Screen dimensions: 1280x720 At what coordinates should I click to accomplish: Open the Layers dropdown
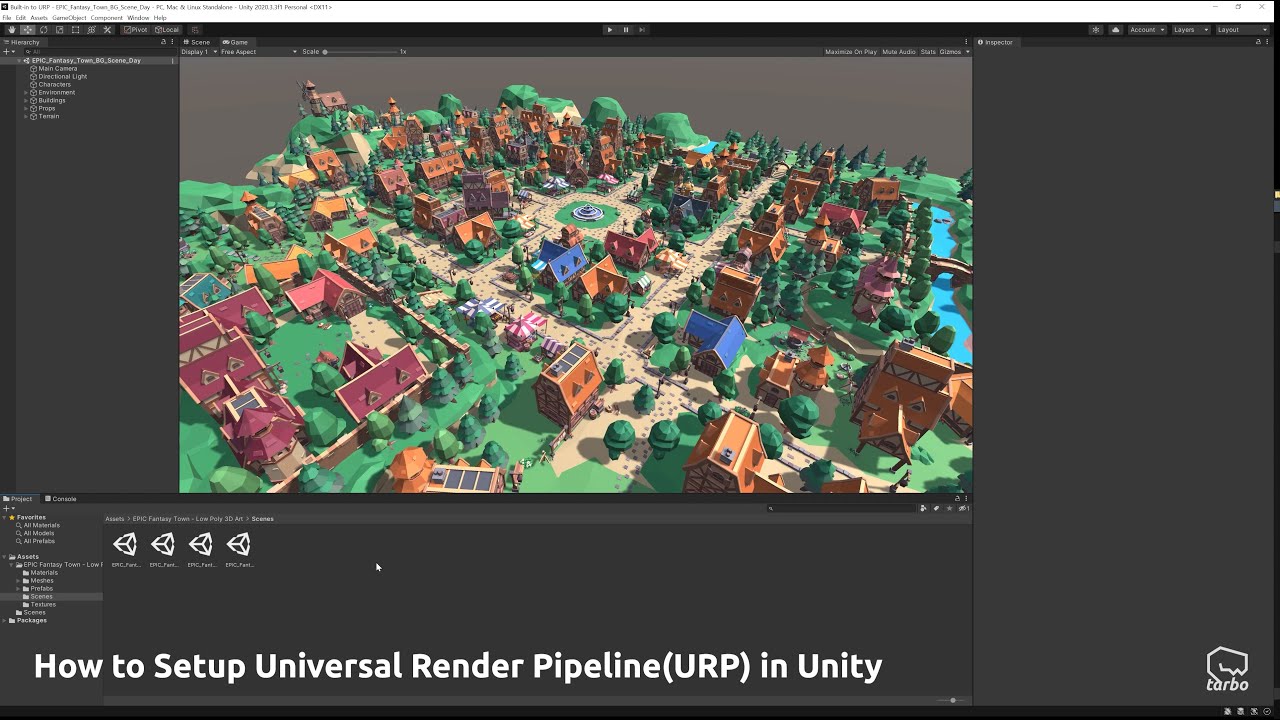[1189, 30]
